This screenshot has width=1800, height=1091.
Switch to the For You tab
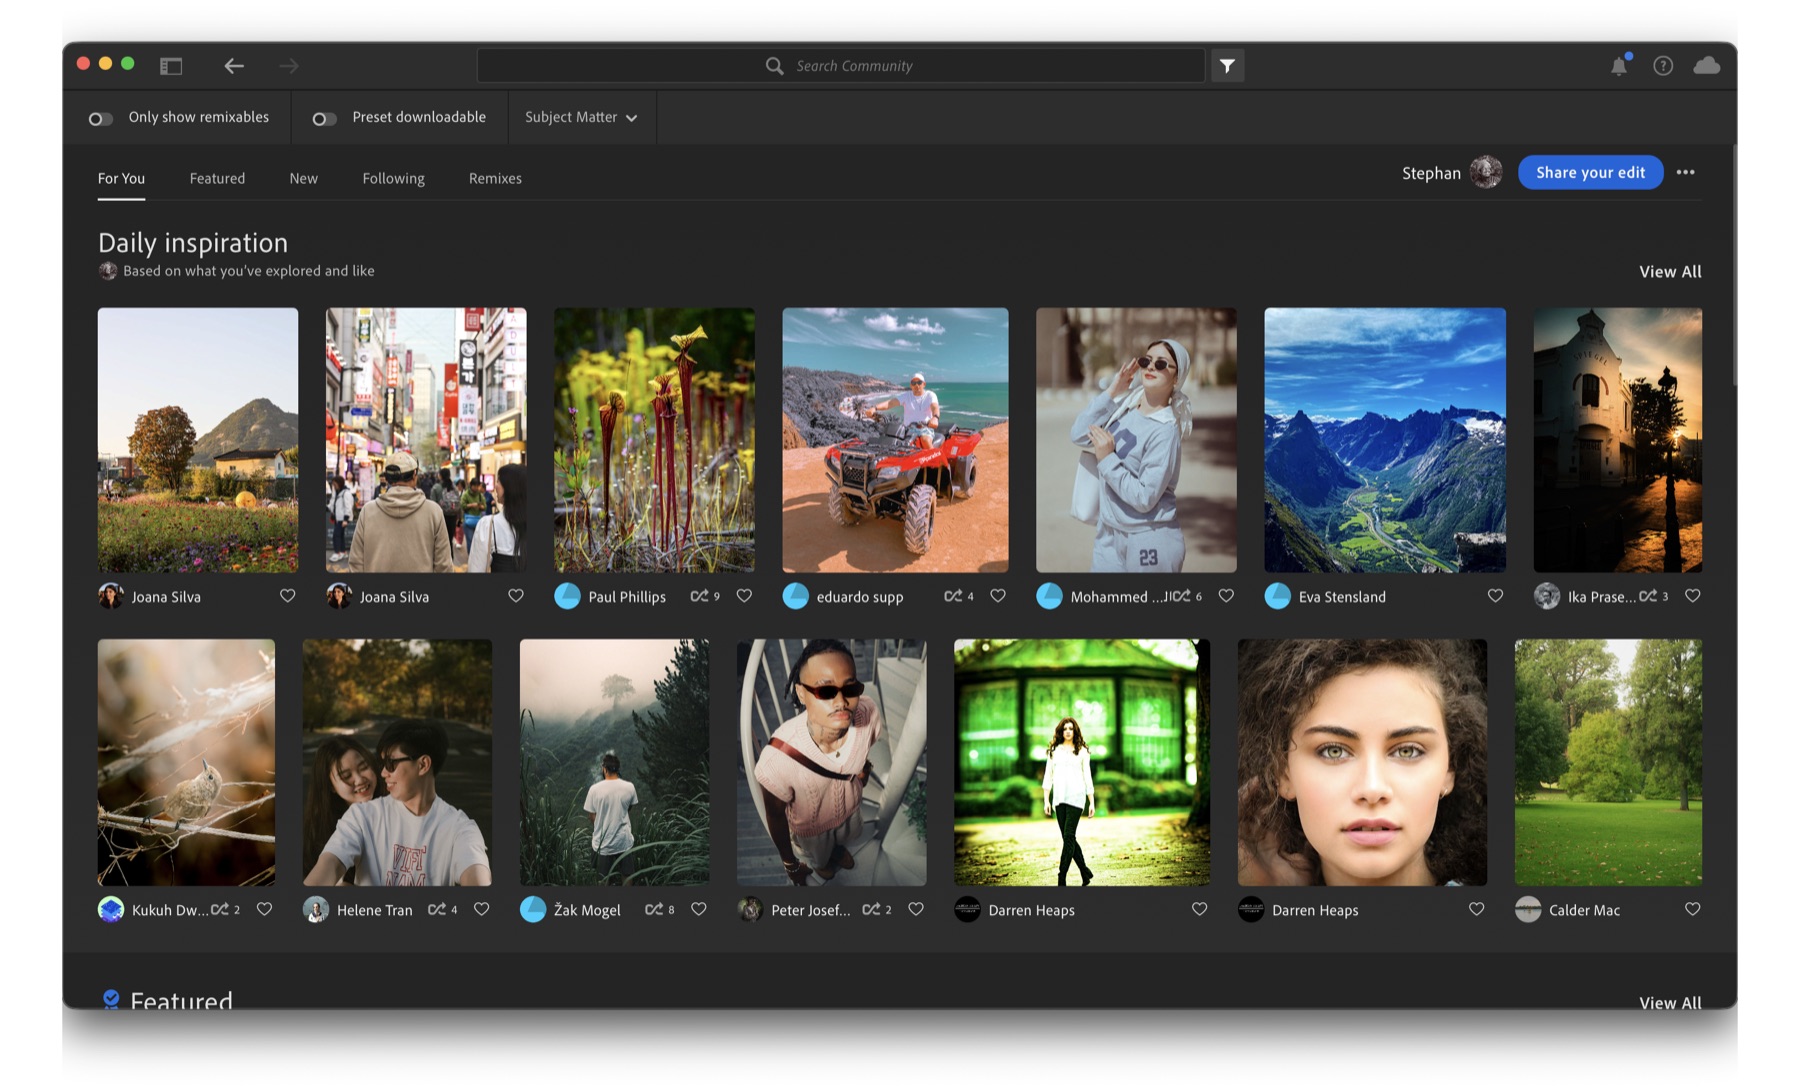121,178
